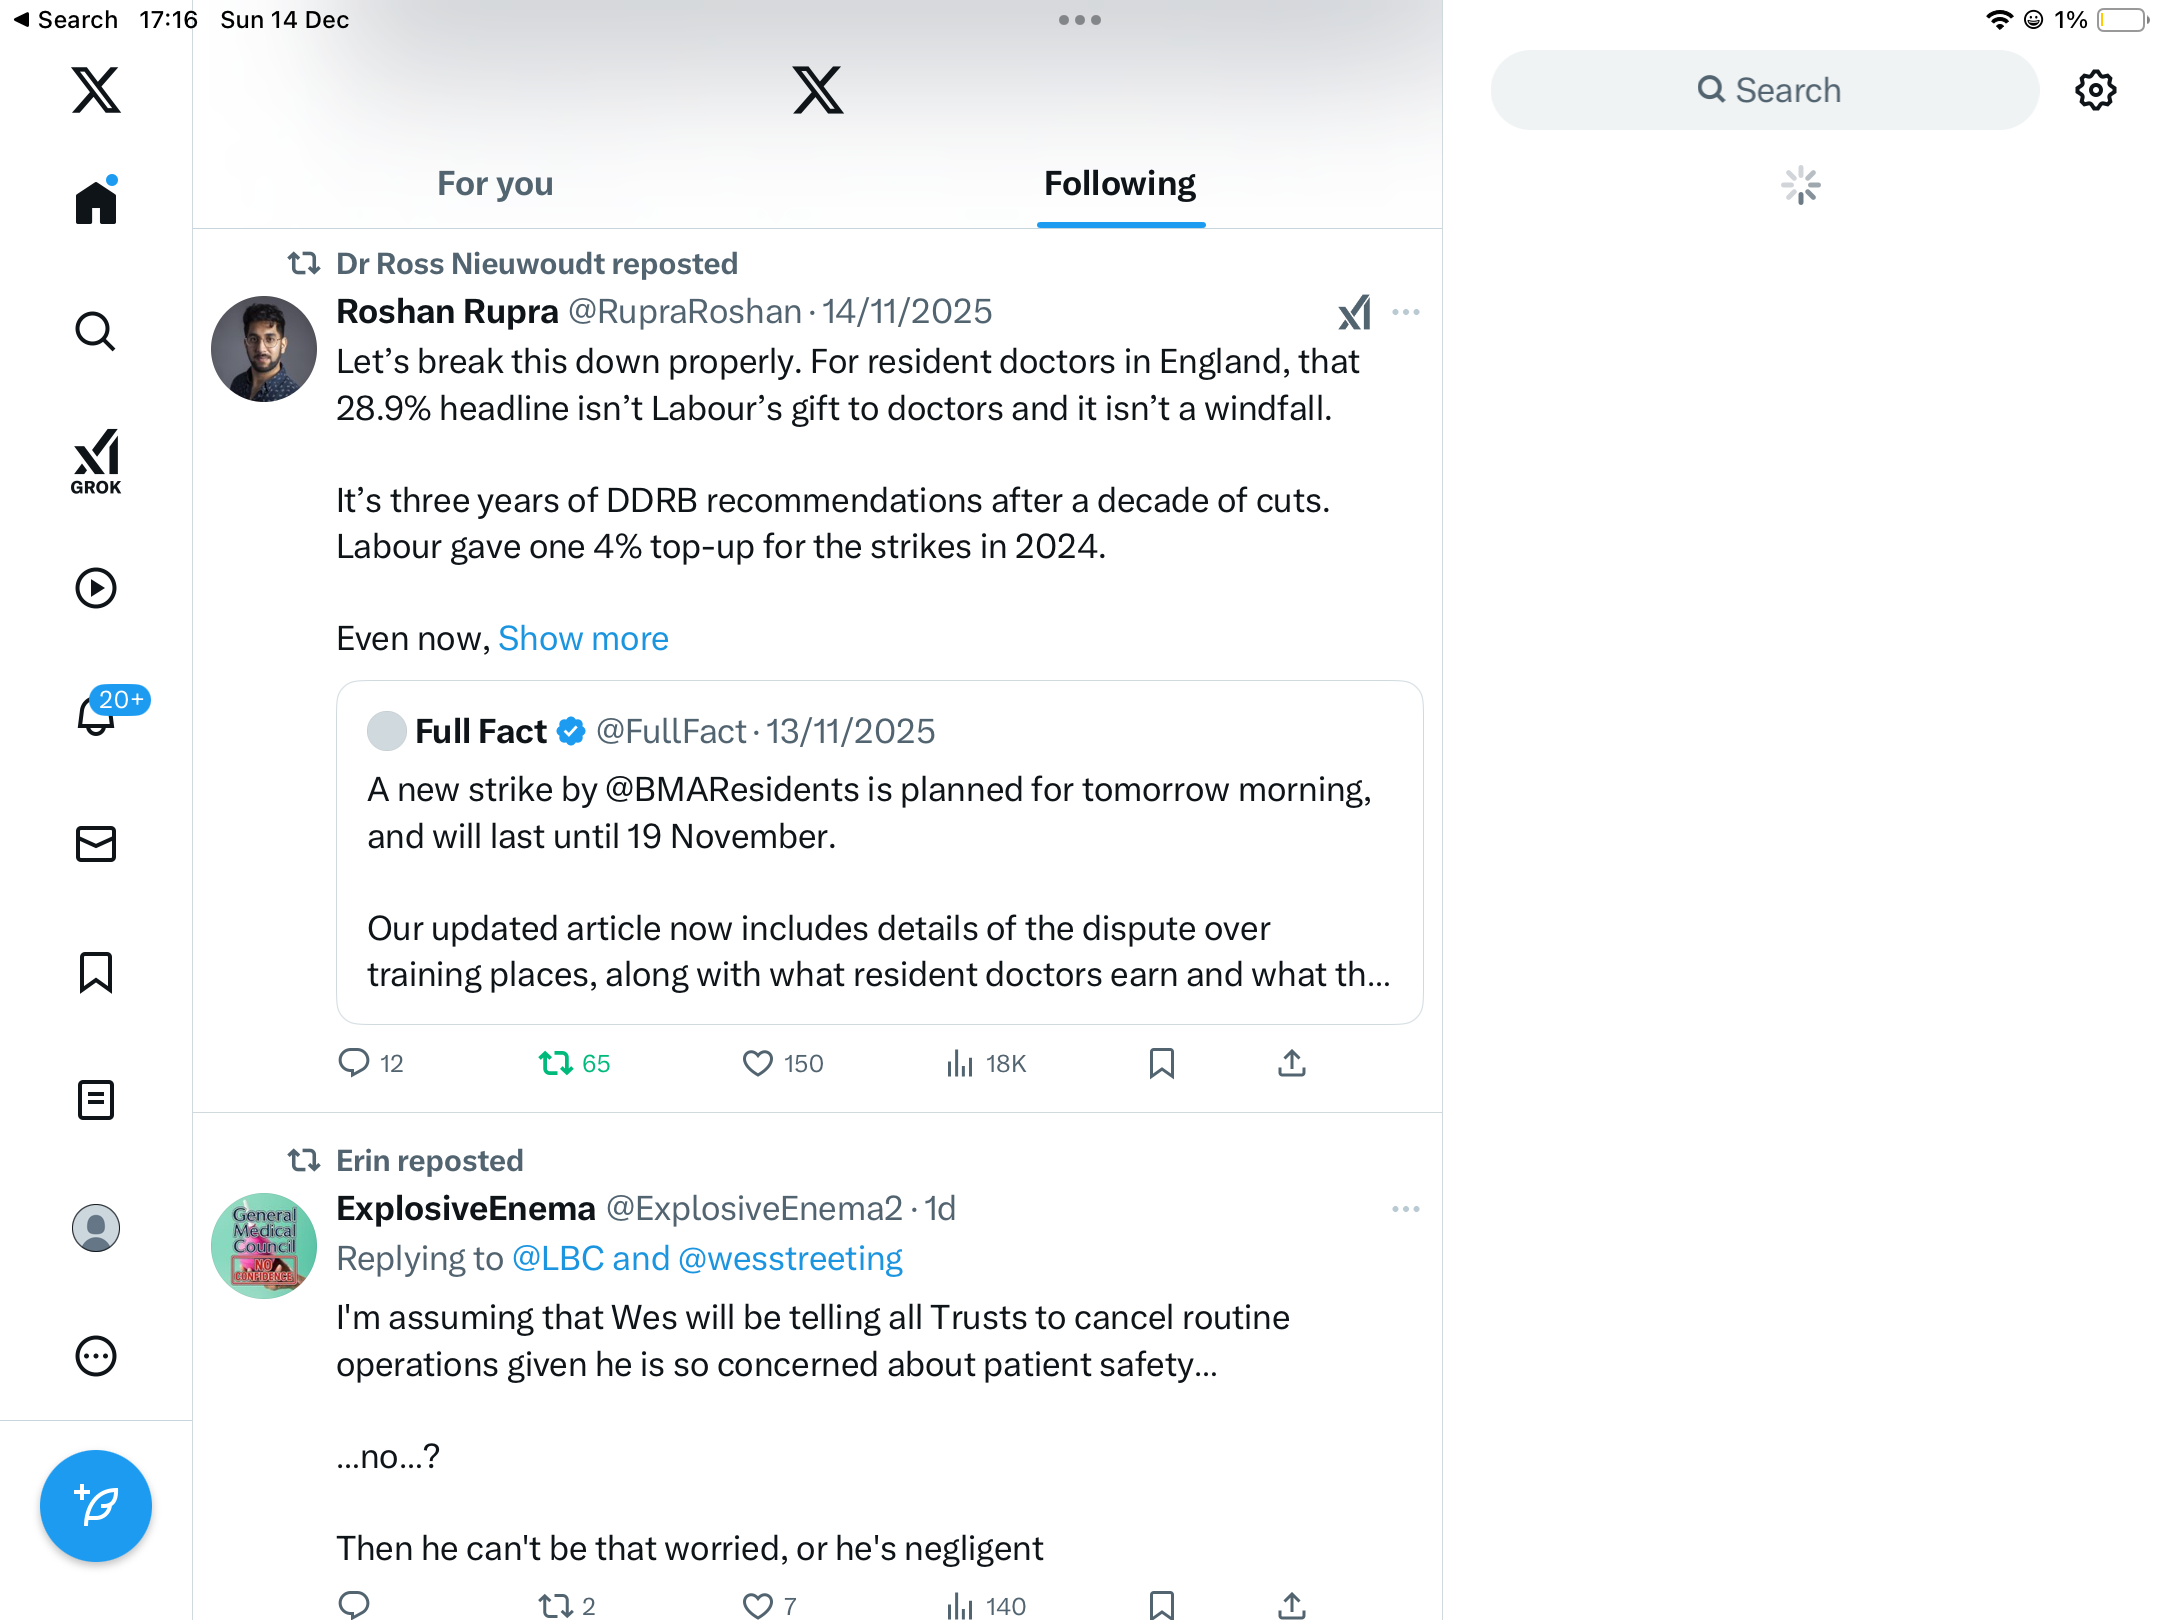Open the Lists sidebar icon
This screenshot has height=1620, width=2160.
(96, 1100)
